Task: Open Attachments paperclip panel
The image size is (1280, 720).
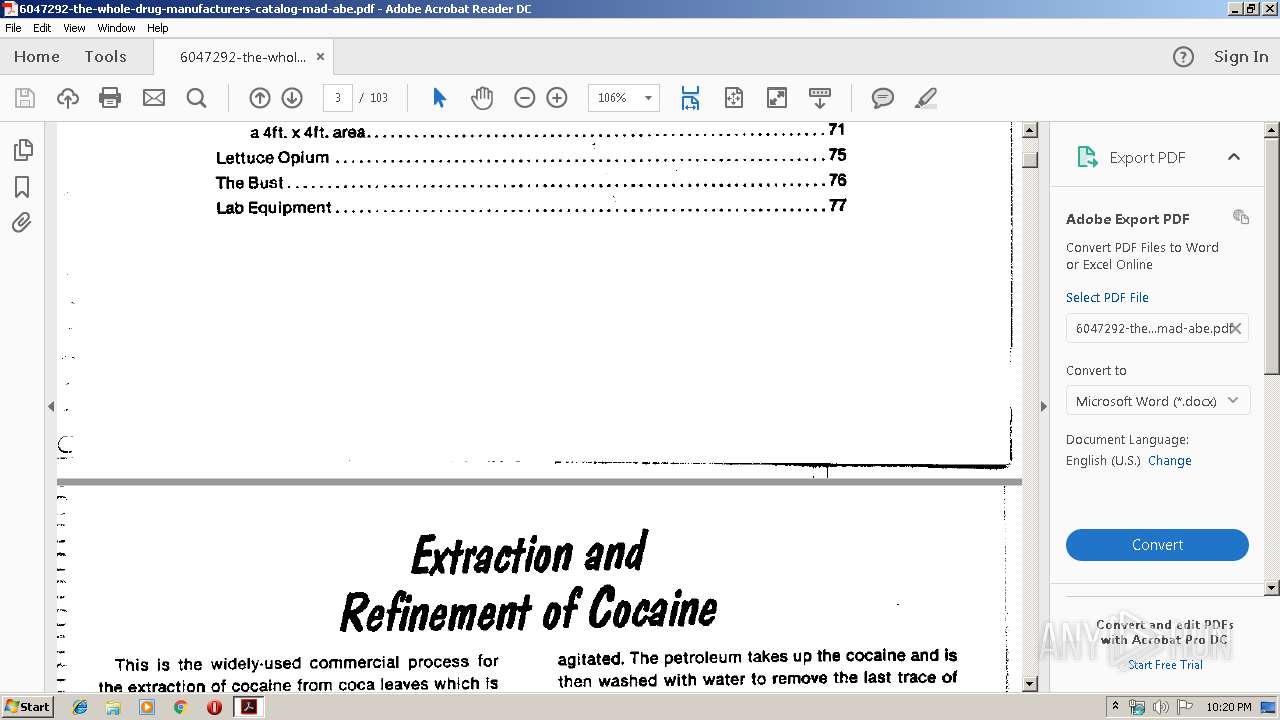Action: tap(22, 223)
